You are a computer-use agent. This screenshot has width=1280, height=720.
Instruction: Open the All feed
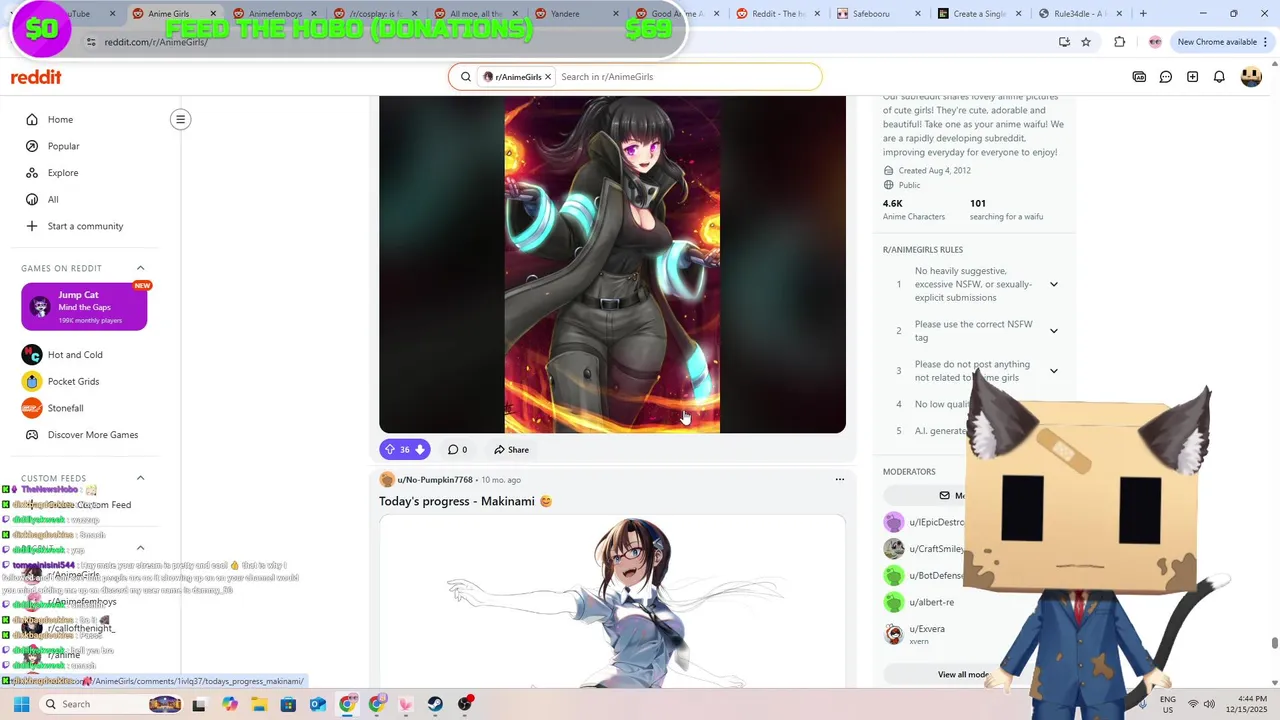[x=53, y=199]
